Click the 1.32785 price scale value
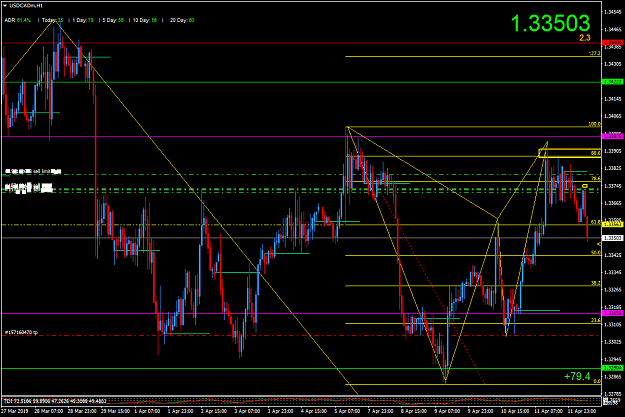Screen dimensions: 625x417 (613, 394)
